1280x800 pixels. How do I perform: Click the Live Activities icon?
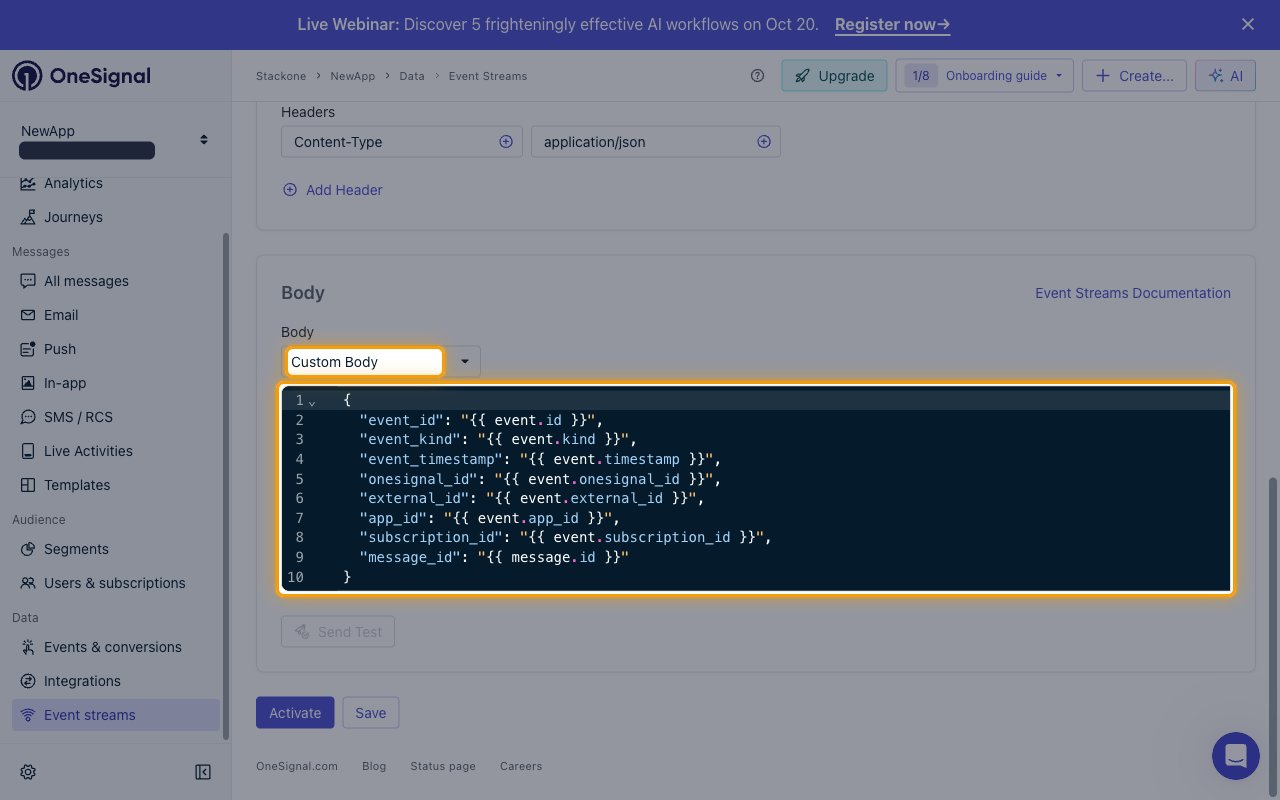(x=28, y=451)
